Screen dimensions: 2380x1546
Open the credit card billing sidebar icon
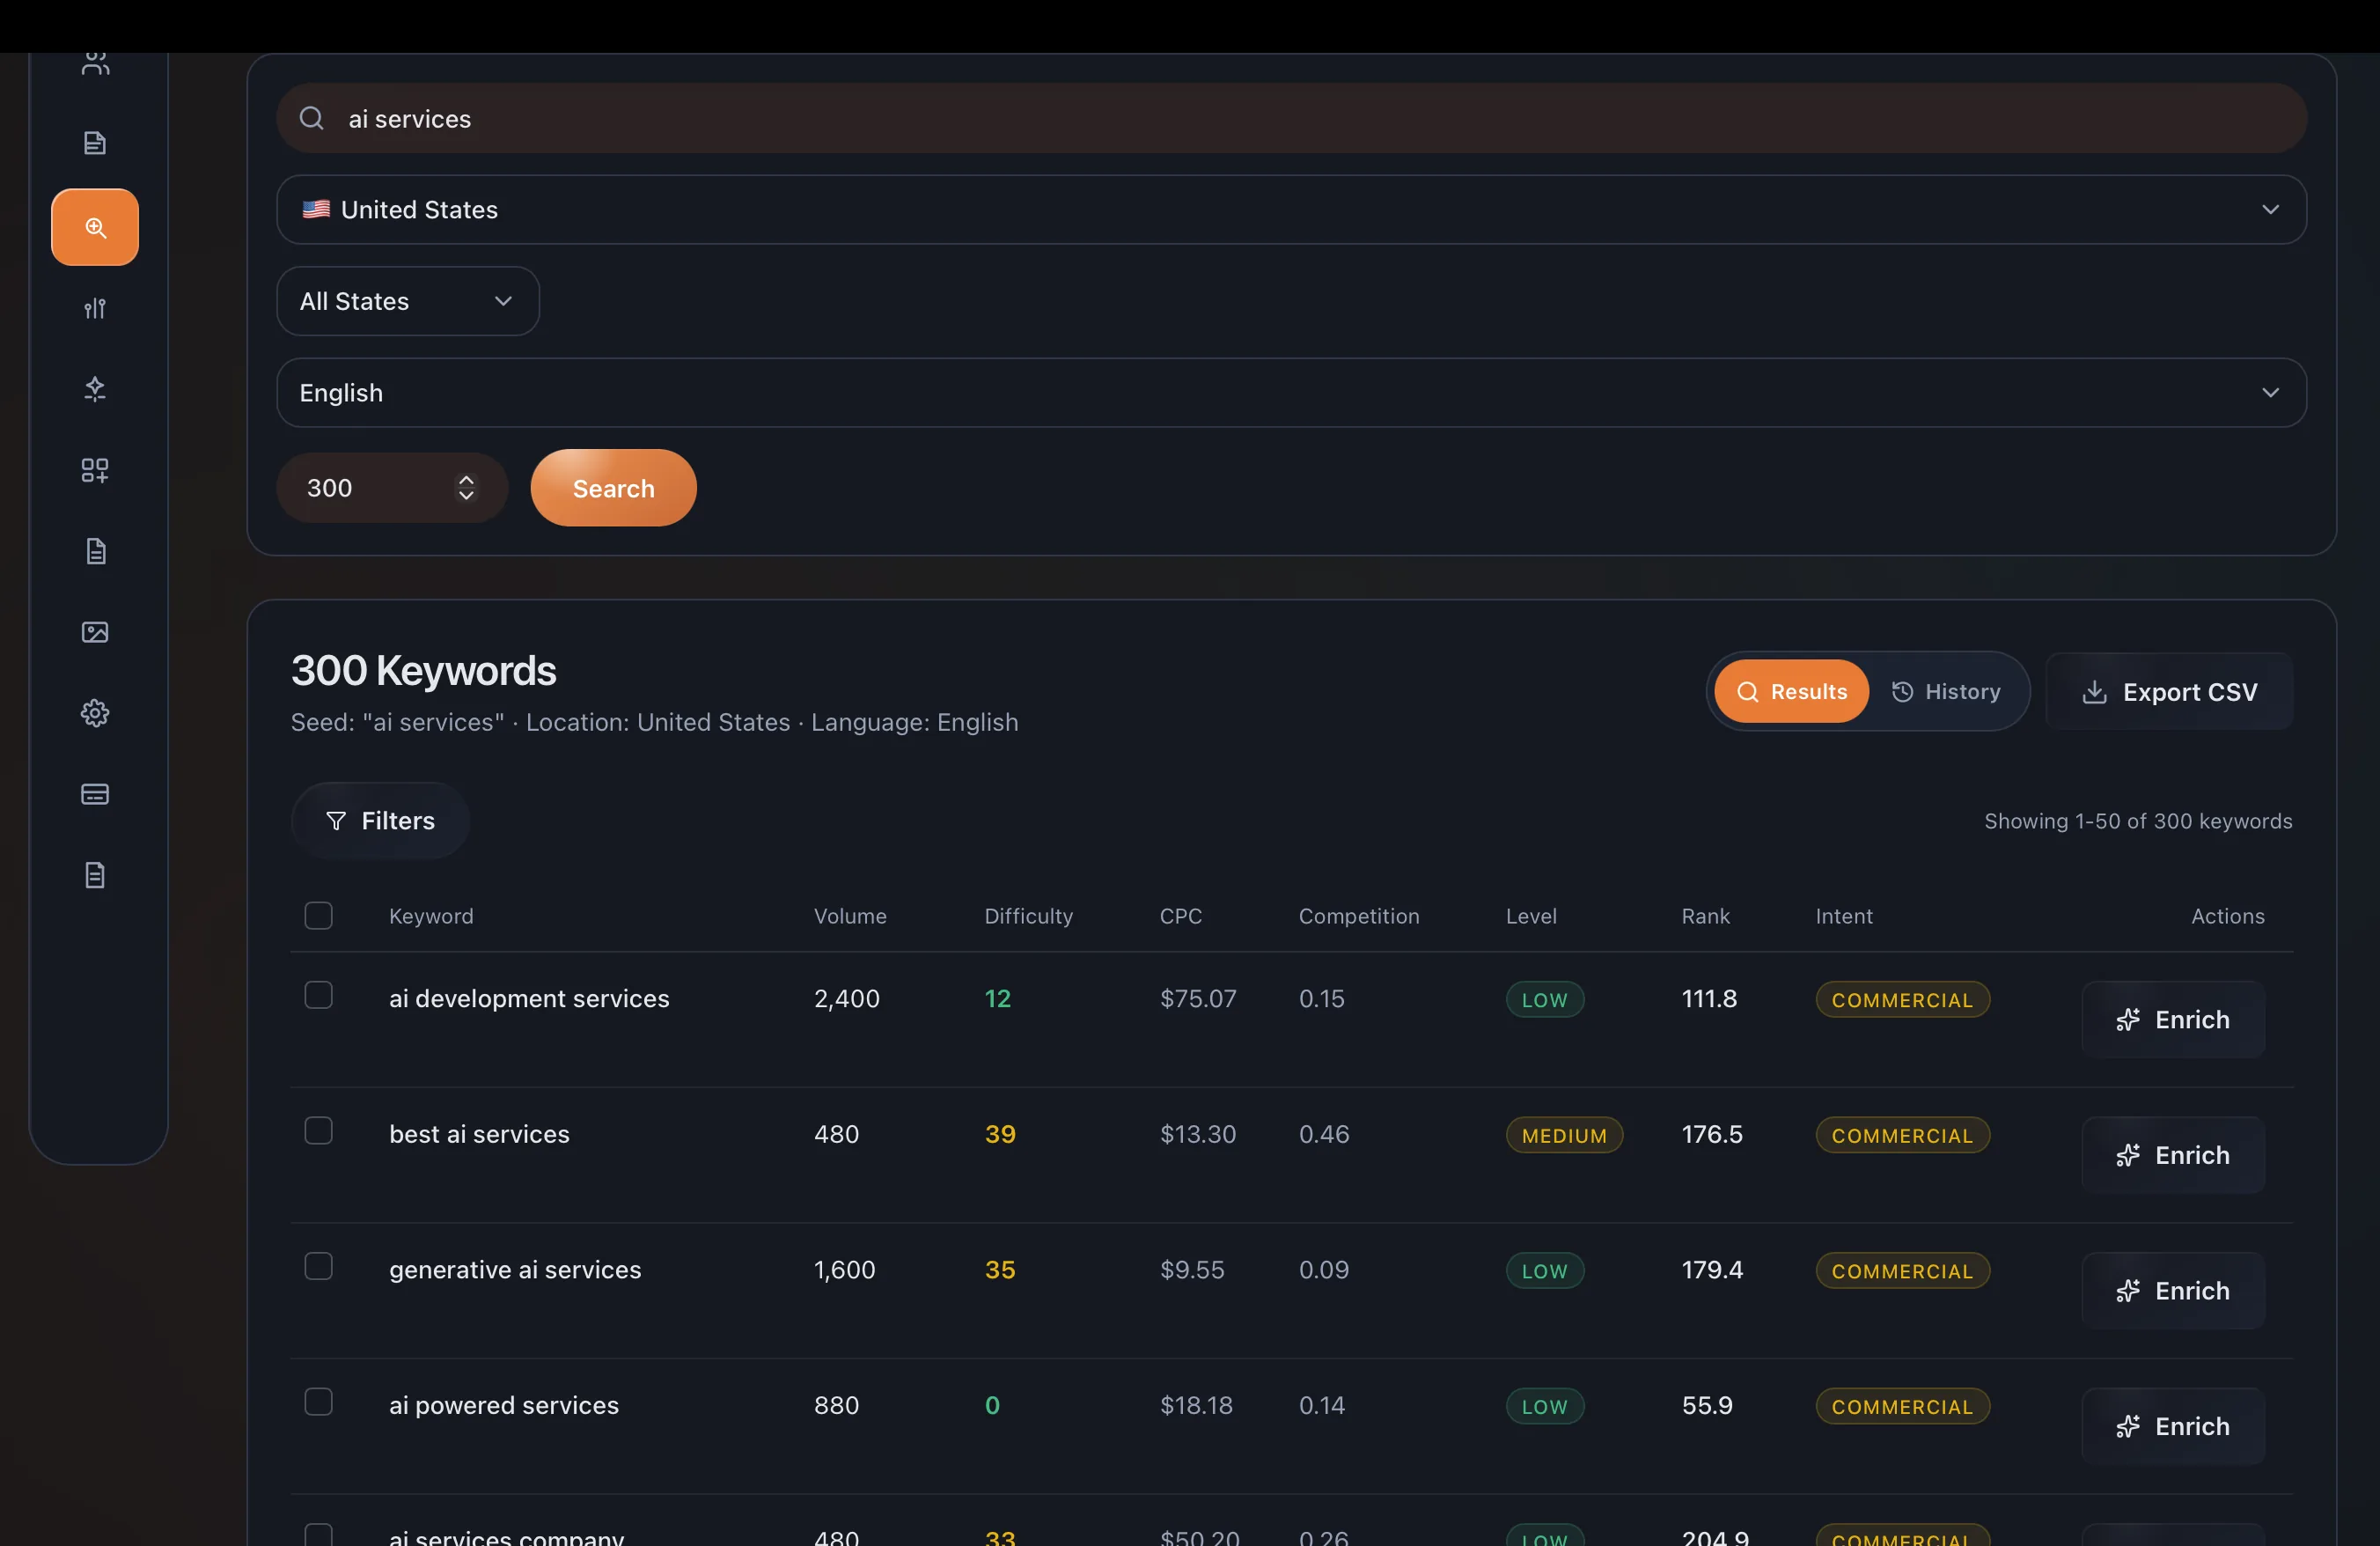[x=95, y=794]
